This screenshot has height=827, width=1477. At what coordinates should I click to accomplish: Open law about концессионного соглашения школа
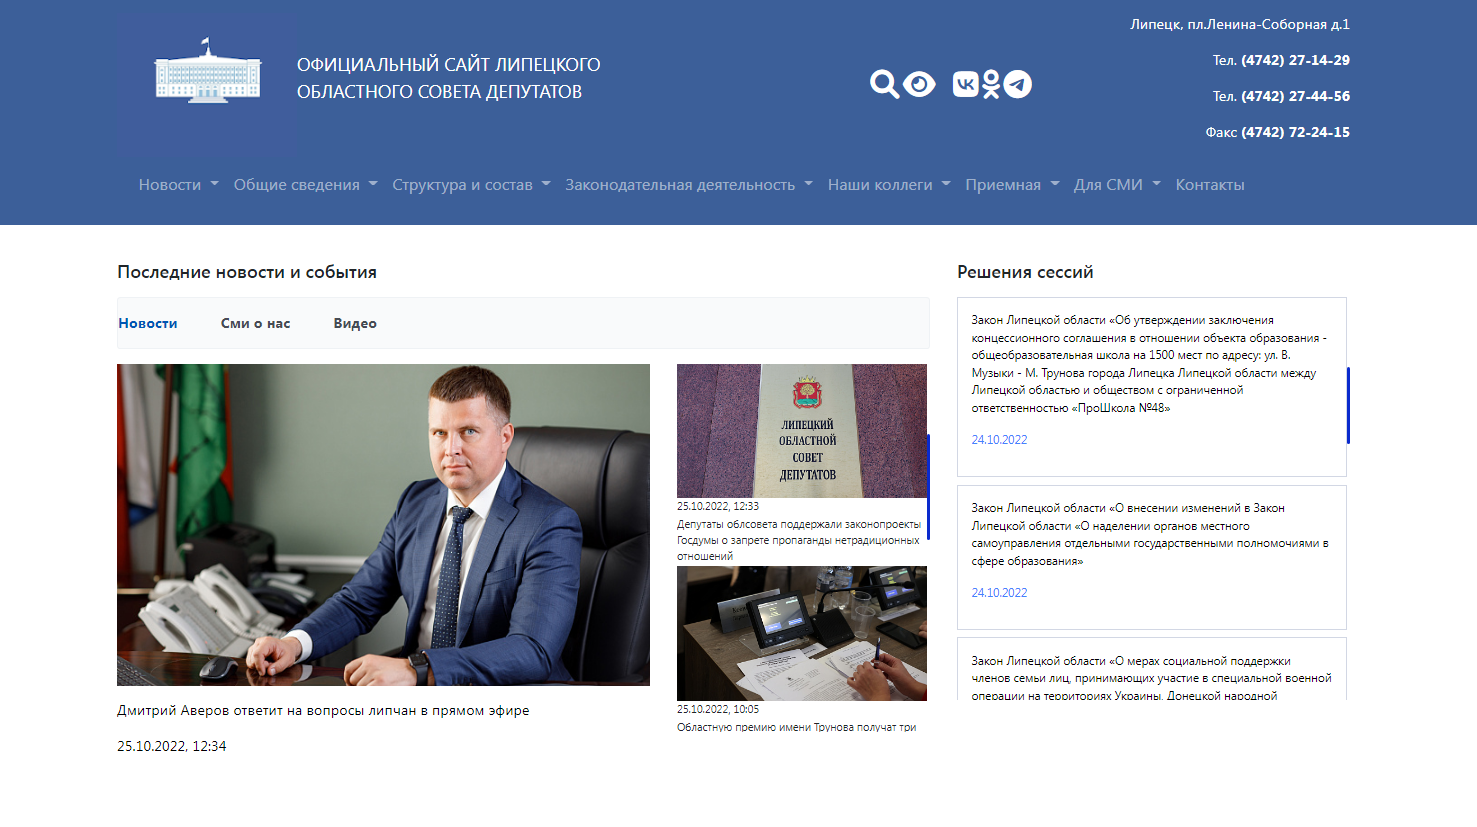point(1149,364)
